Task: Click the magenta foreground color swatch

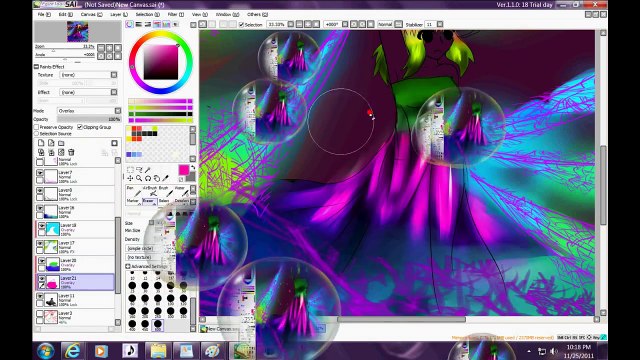Action: click(x=184, y=170)
